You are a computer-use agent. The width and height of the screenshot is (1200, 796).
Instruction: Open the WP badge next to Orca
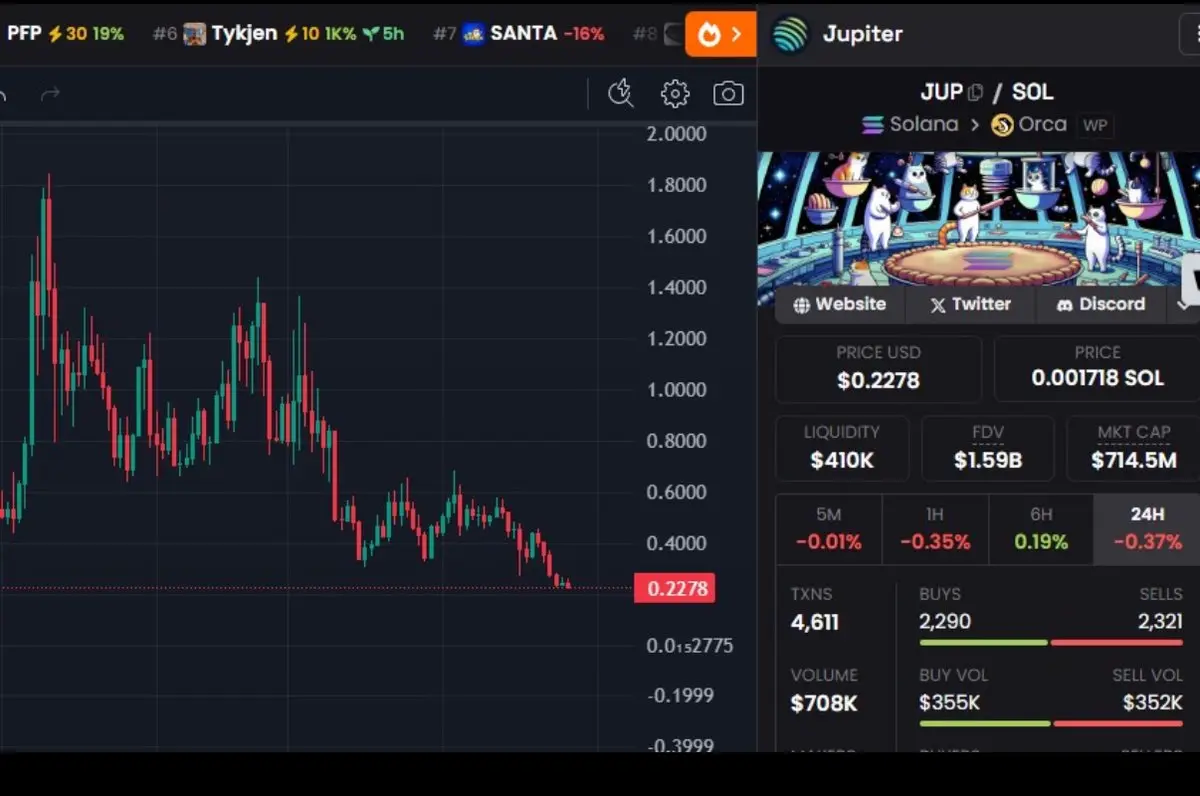click(1095, 126)
